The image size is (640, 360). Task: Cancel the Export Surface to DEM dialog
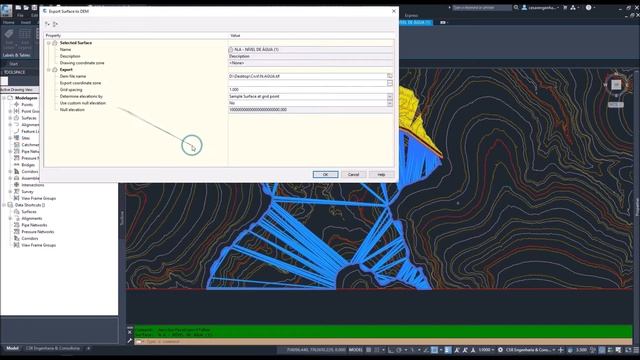pyautogui.click(x=353, y=174)
